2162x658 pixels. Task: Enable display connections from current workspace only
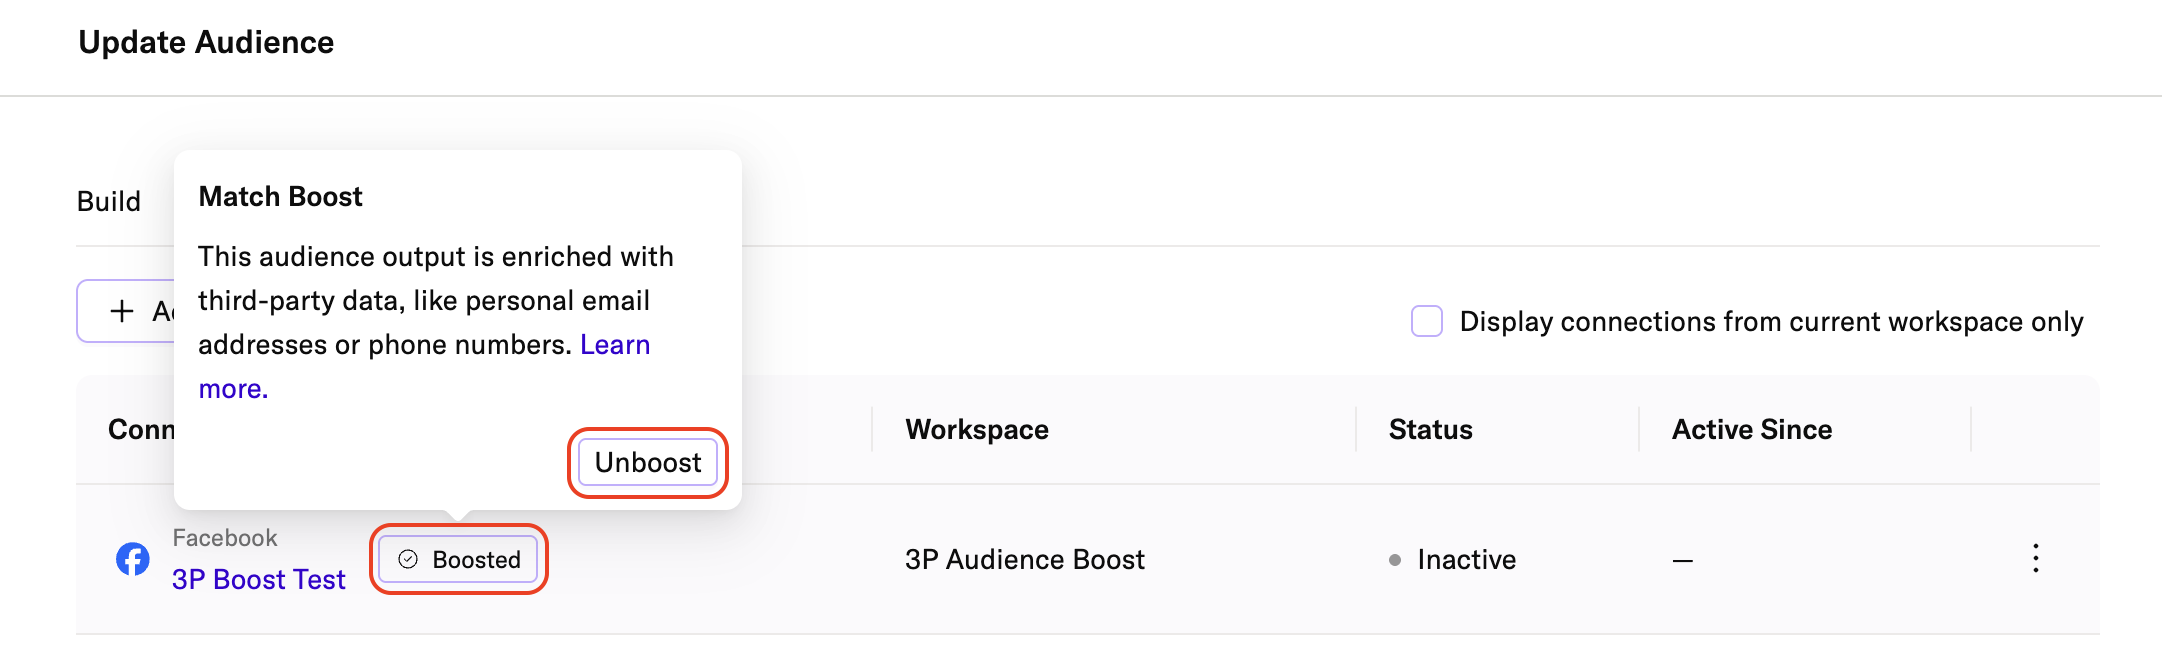tap(1427, 322)
